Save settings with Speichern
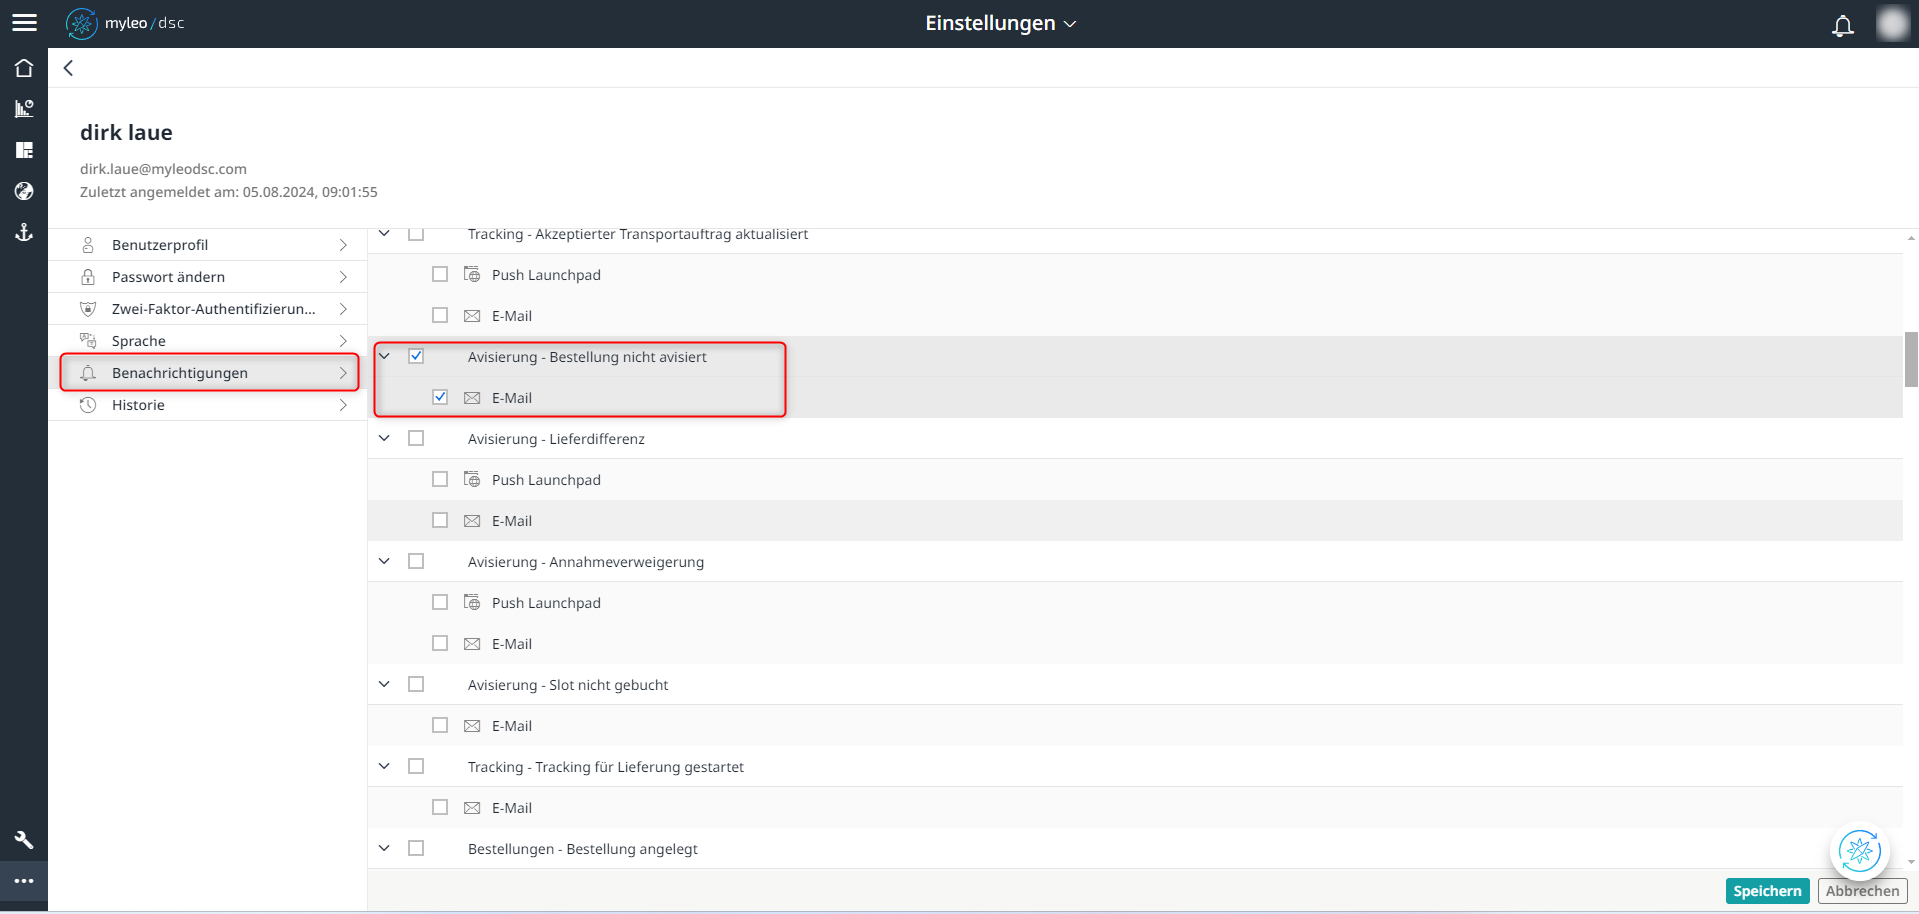This screenshot has height=914, width=1919. click(x=1767, y=891)
